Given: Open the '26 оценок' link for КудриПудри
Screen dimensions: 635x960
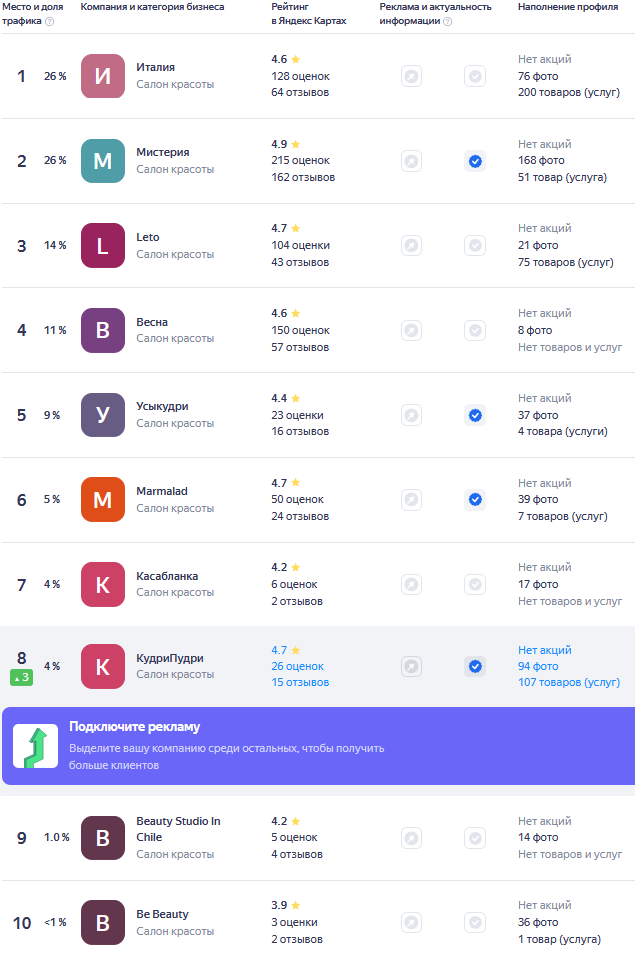Looking at the screenshot, I should coord(298,666).
